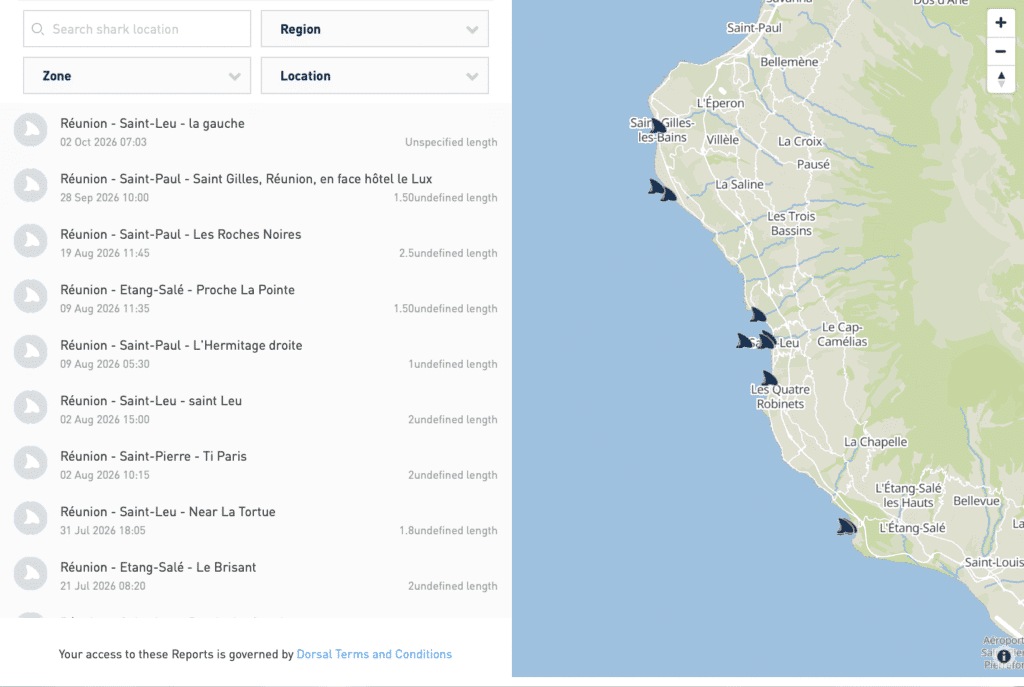Select the shark icon for L'Hermitage droite

coord(31,352)
